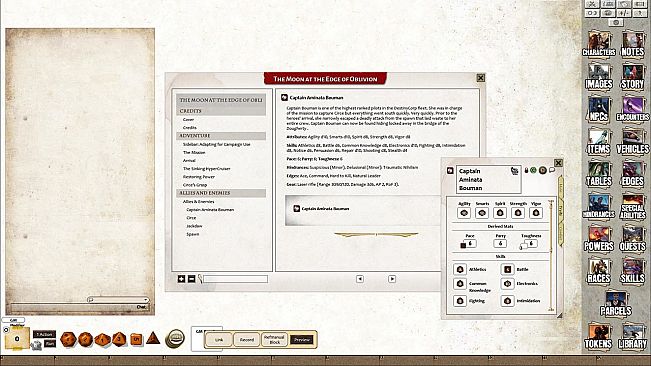Click the +/- modifiers toolbar icon
Image resolution: width=651 pixels, height=366 pixels.
[624, 13]
